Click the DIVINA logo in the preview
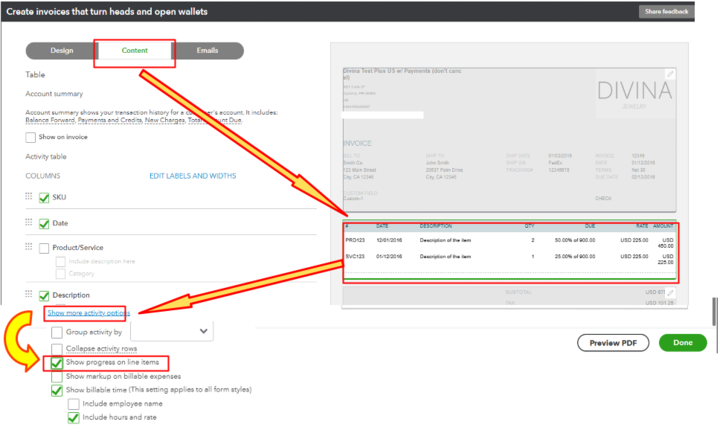The width and height of the screenshot is (720, 433). click(x=635, y=93)
